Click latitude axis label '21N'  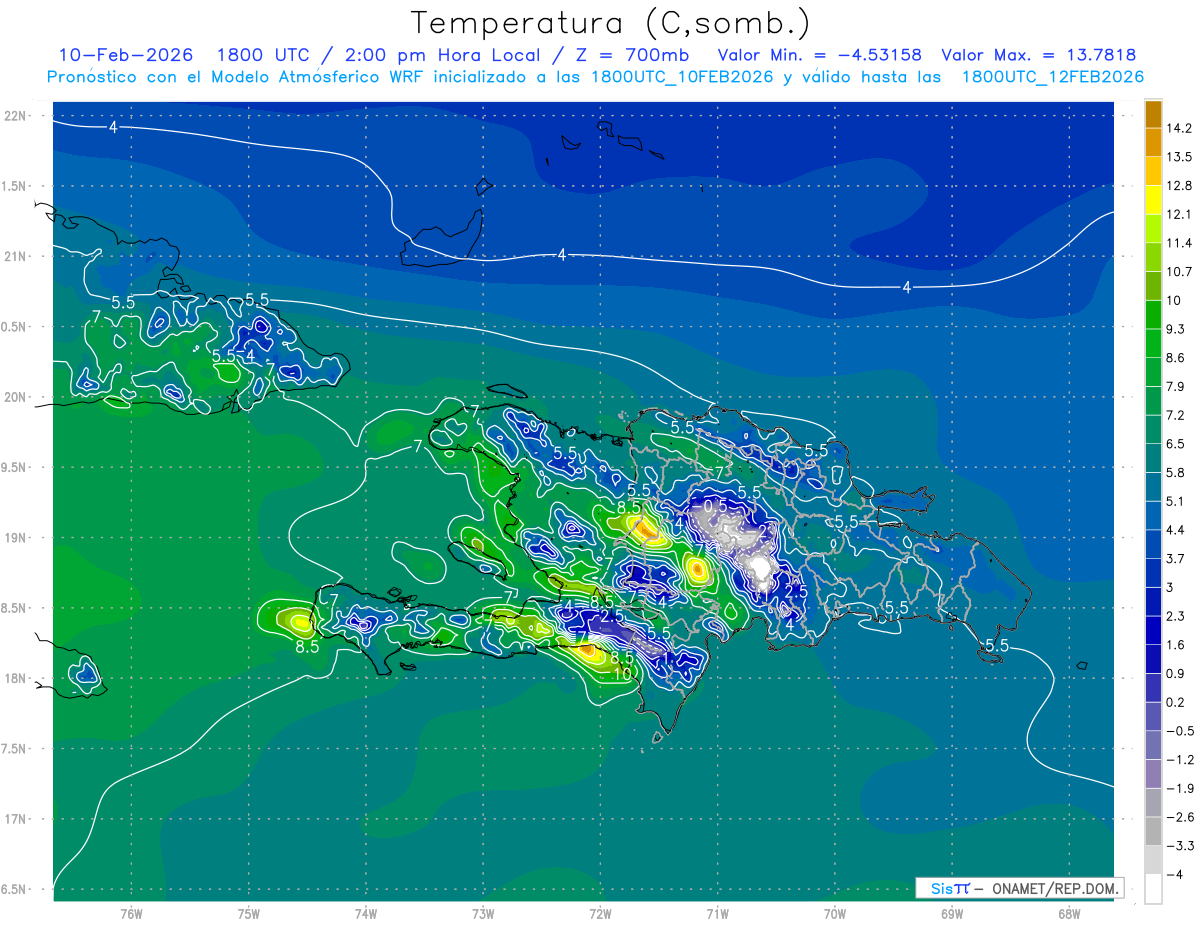16,257
